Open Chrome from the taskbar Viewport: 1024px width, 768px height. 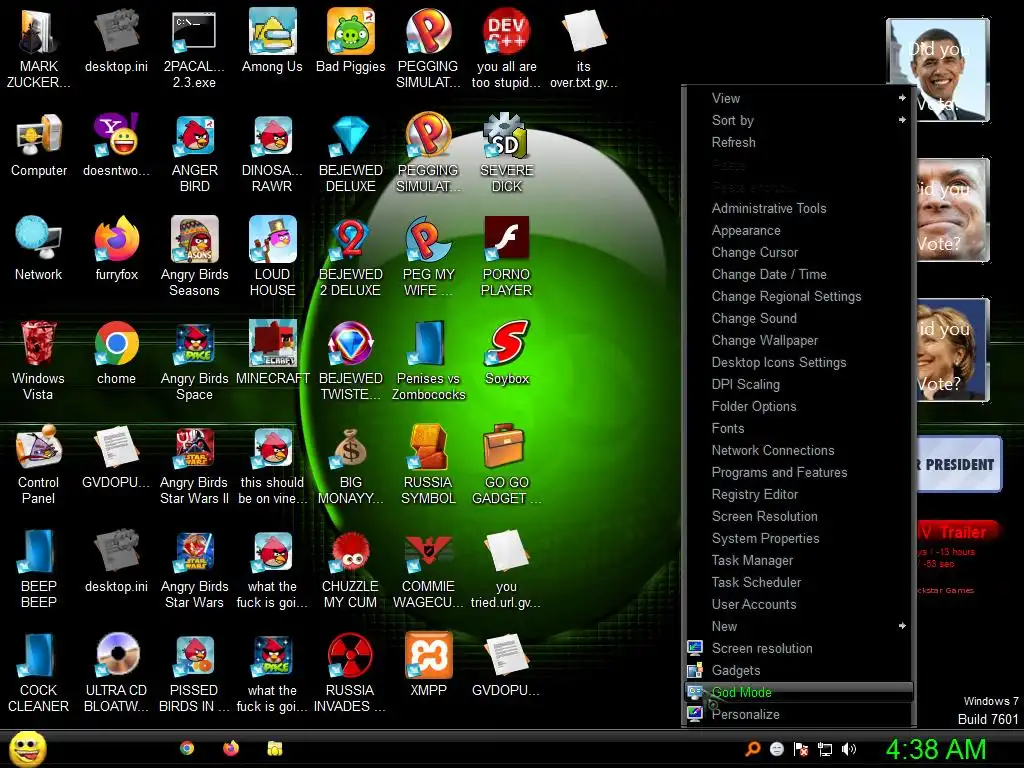pos(187,748)
